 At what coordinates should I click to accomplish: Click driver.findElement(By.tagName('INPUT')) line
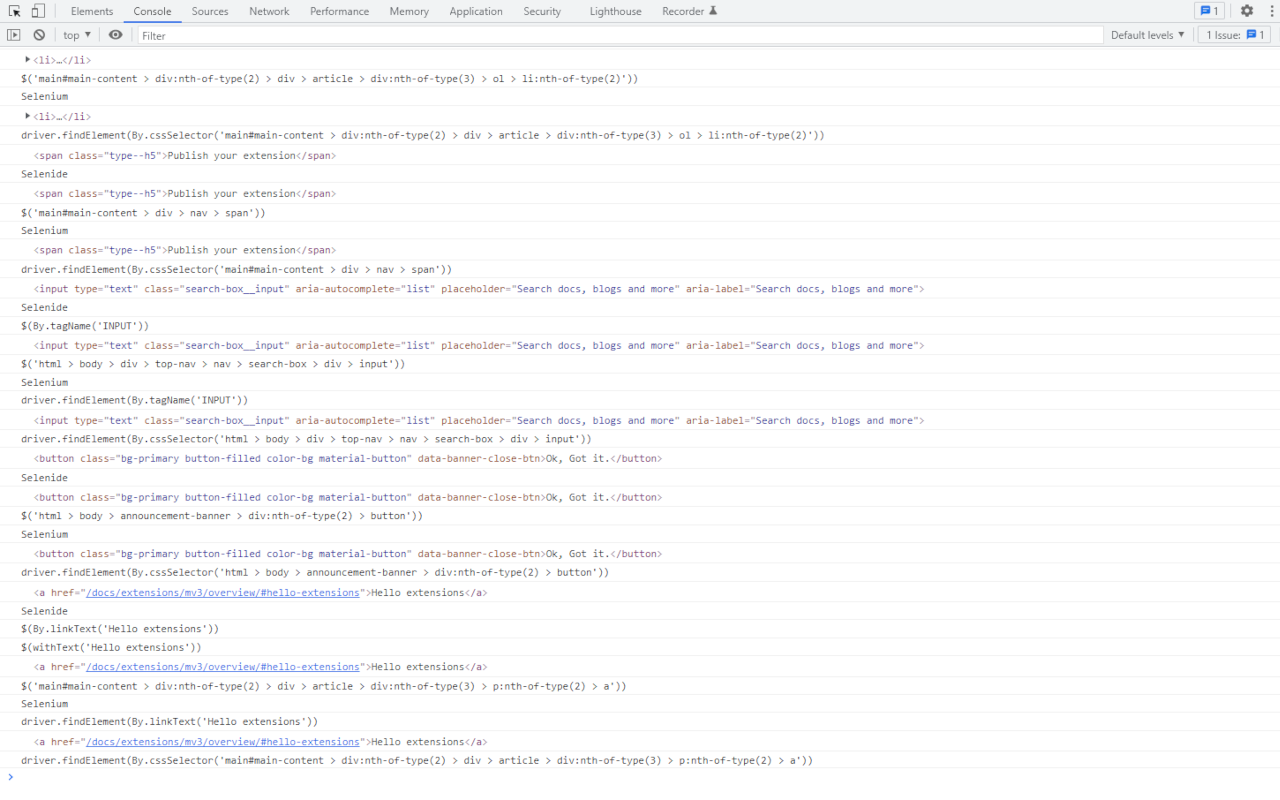(134, 400)
